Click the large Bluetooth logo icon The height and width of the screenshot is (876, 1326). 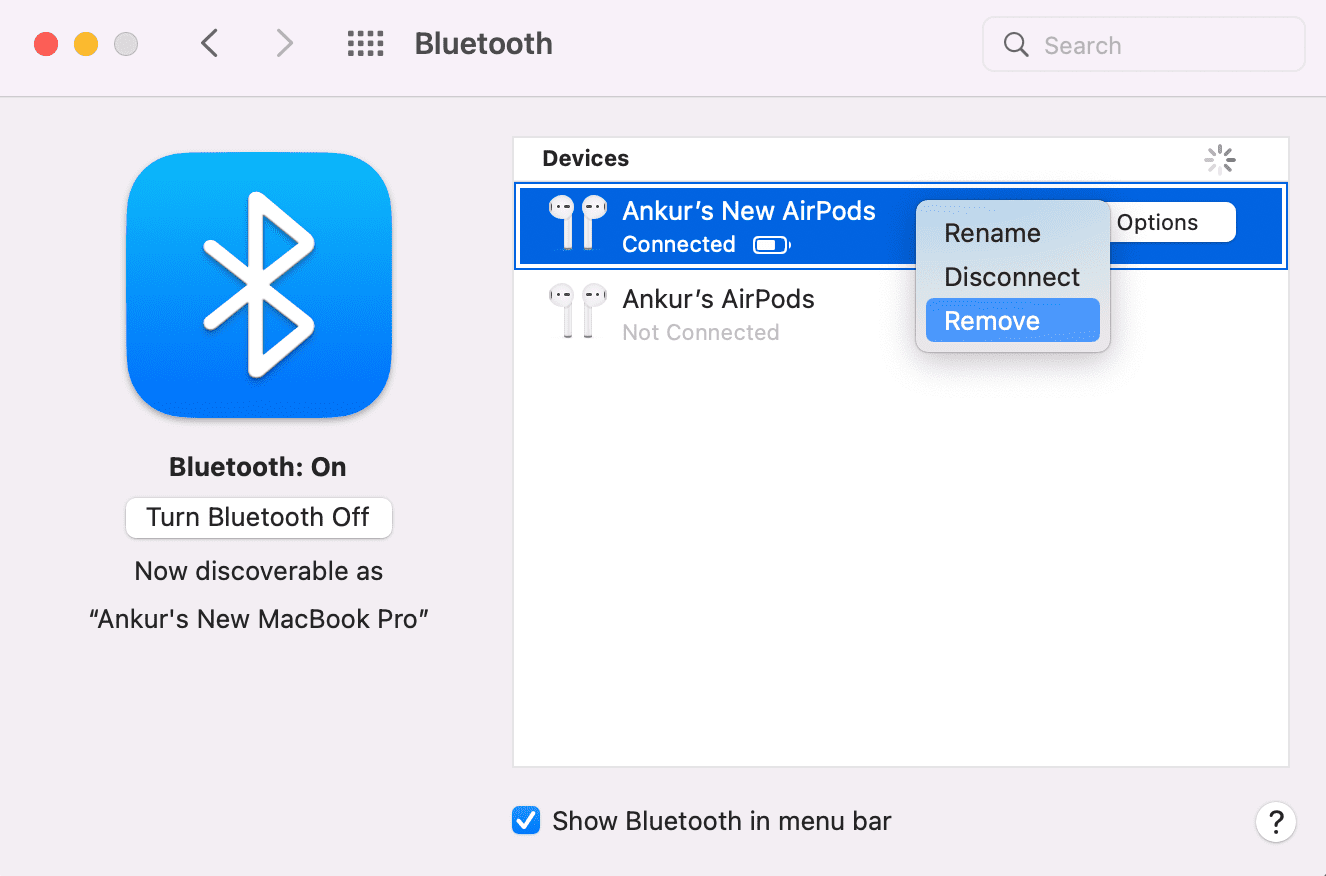pyautogui.click(x=259, y=285)
